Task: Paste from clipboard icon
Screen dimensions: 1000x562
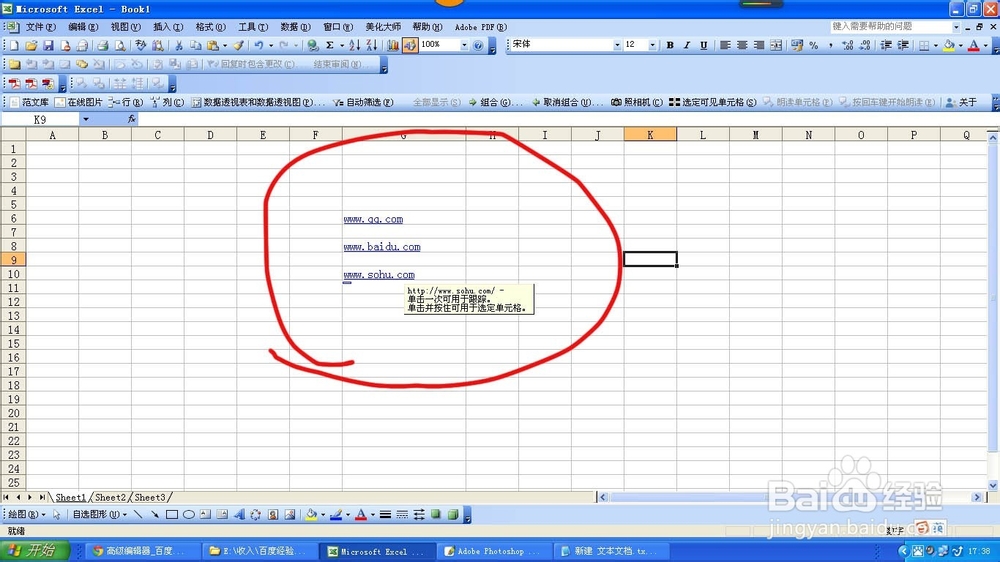Action: point(213,45)
